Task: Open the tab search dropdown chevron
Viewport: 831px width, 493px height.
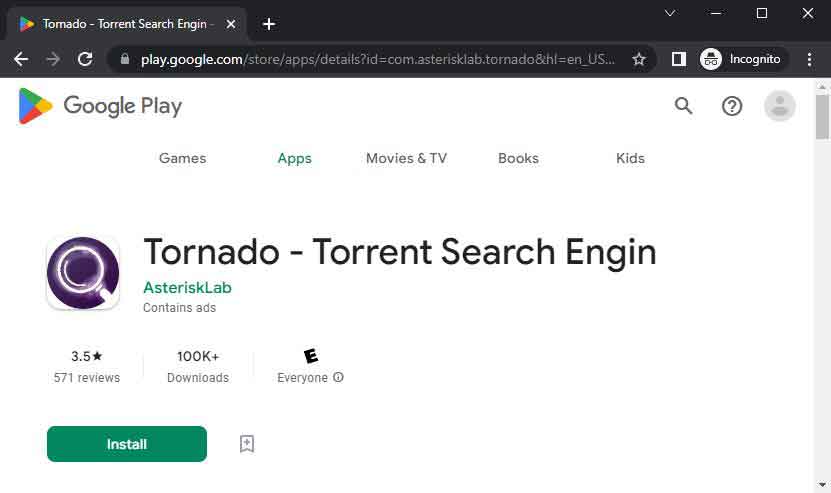Action: pos(670,13)
